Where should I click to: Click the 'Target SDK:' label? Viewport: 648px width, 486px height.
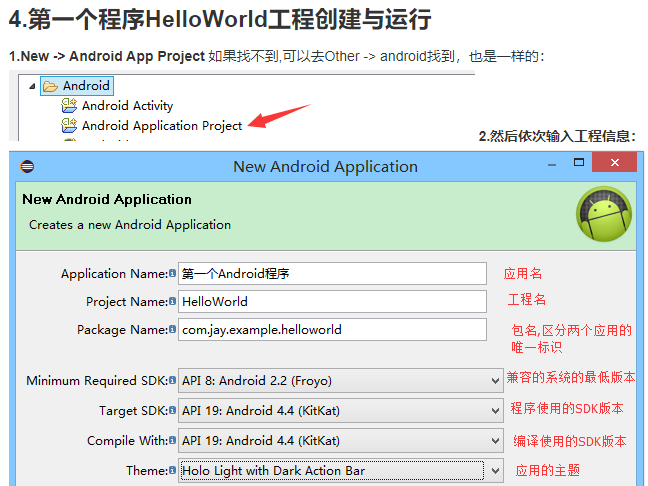tap(133, 411)
